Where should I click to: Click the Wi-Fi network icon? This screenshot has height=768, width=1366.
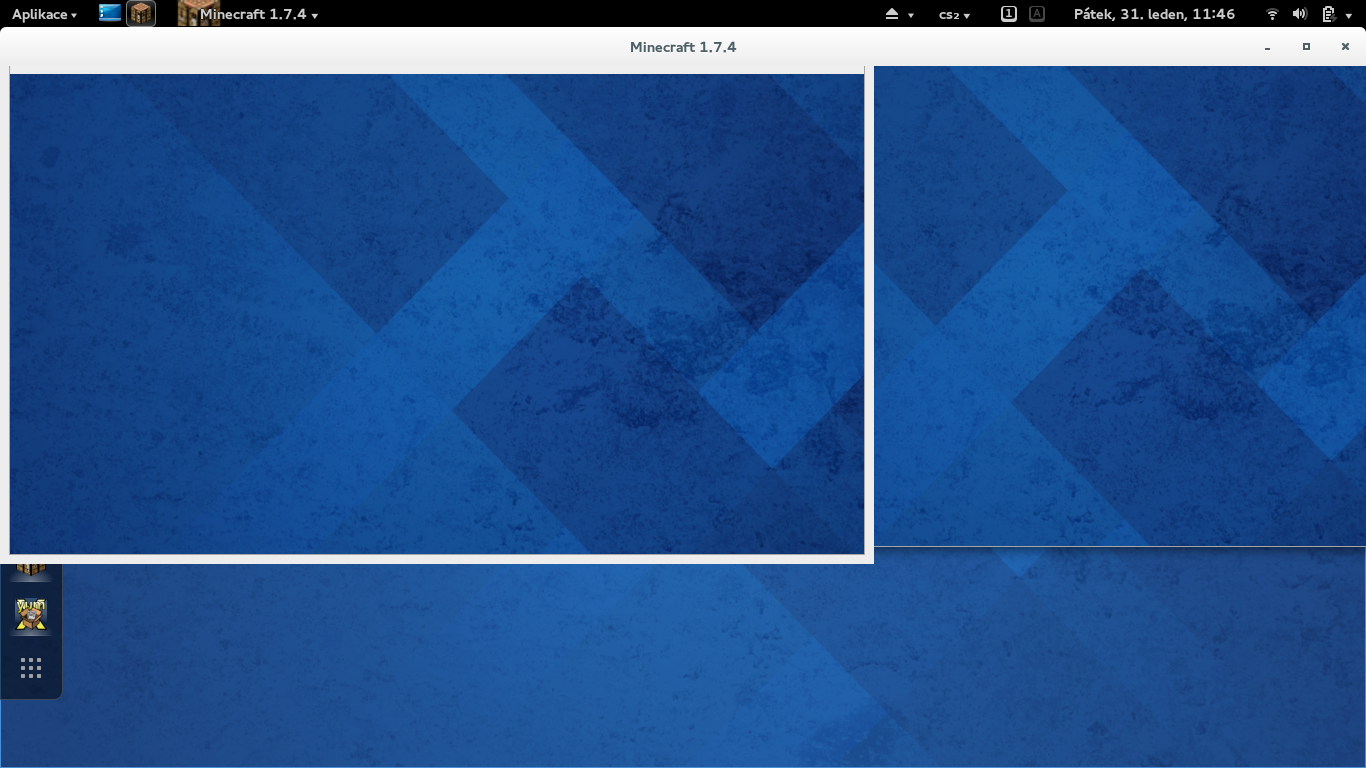(1272, 14)
